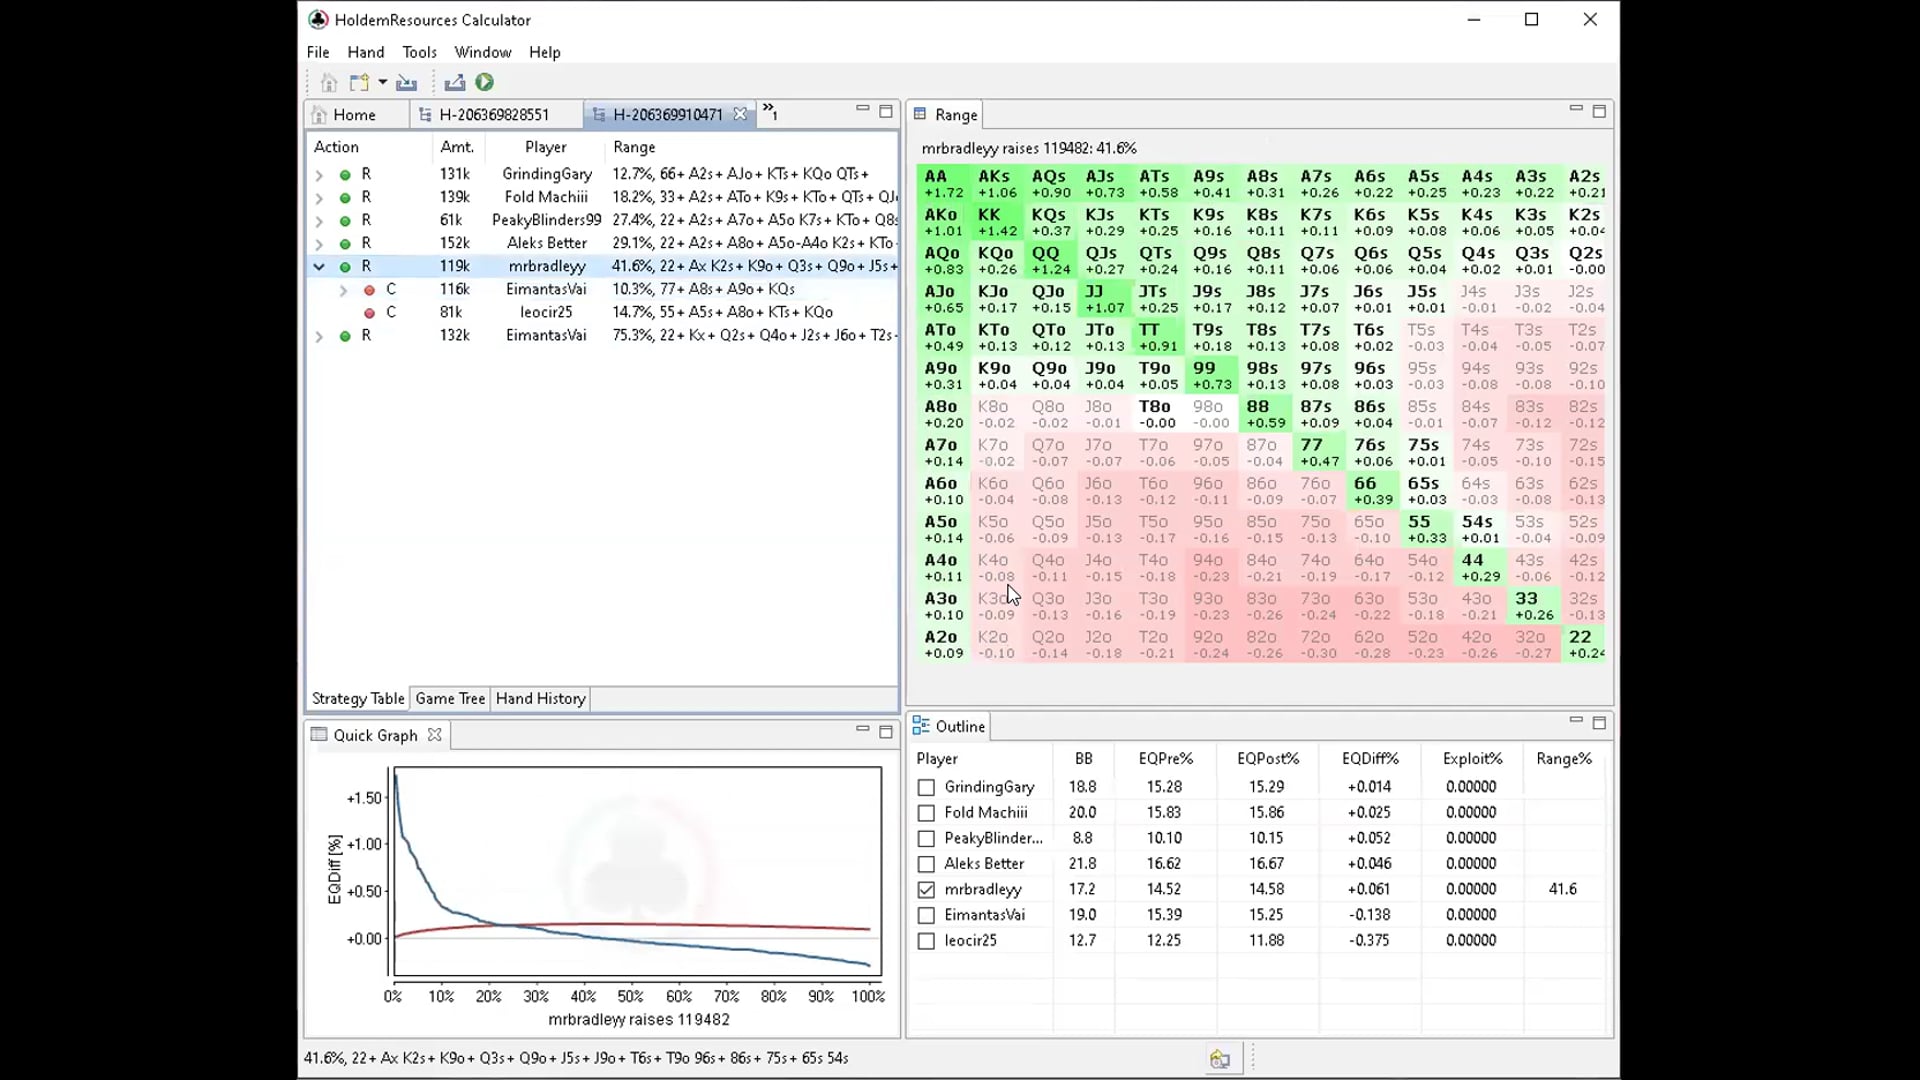Maximize the Quick Graph panel
This screenshot has width=1920, height=1080.
(886, 732)
